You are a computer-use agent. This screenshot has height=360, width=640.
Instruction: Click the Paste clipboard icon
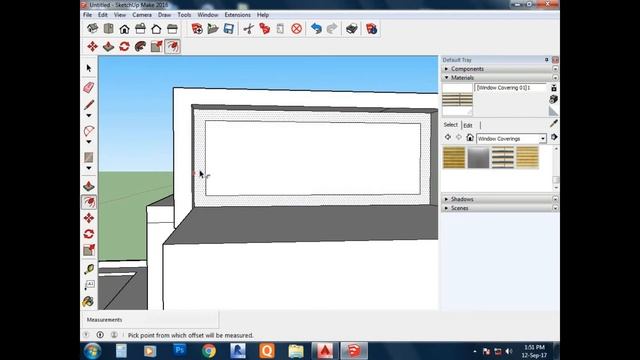(x=280, y=29)
